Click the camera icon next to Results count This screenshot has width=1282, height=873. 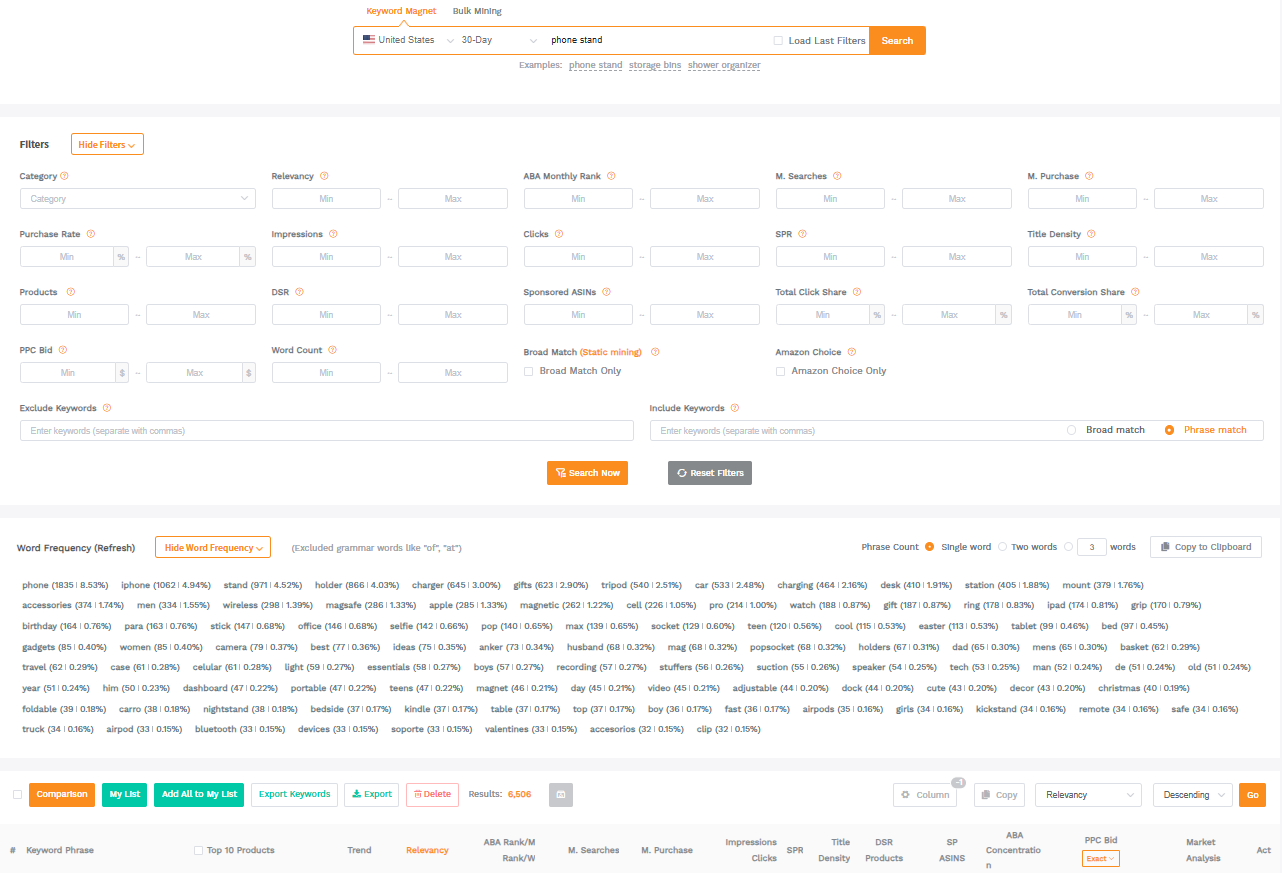point(560,794)
